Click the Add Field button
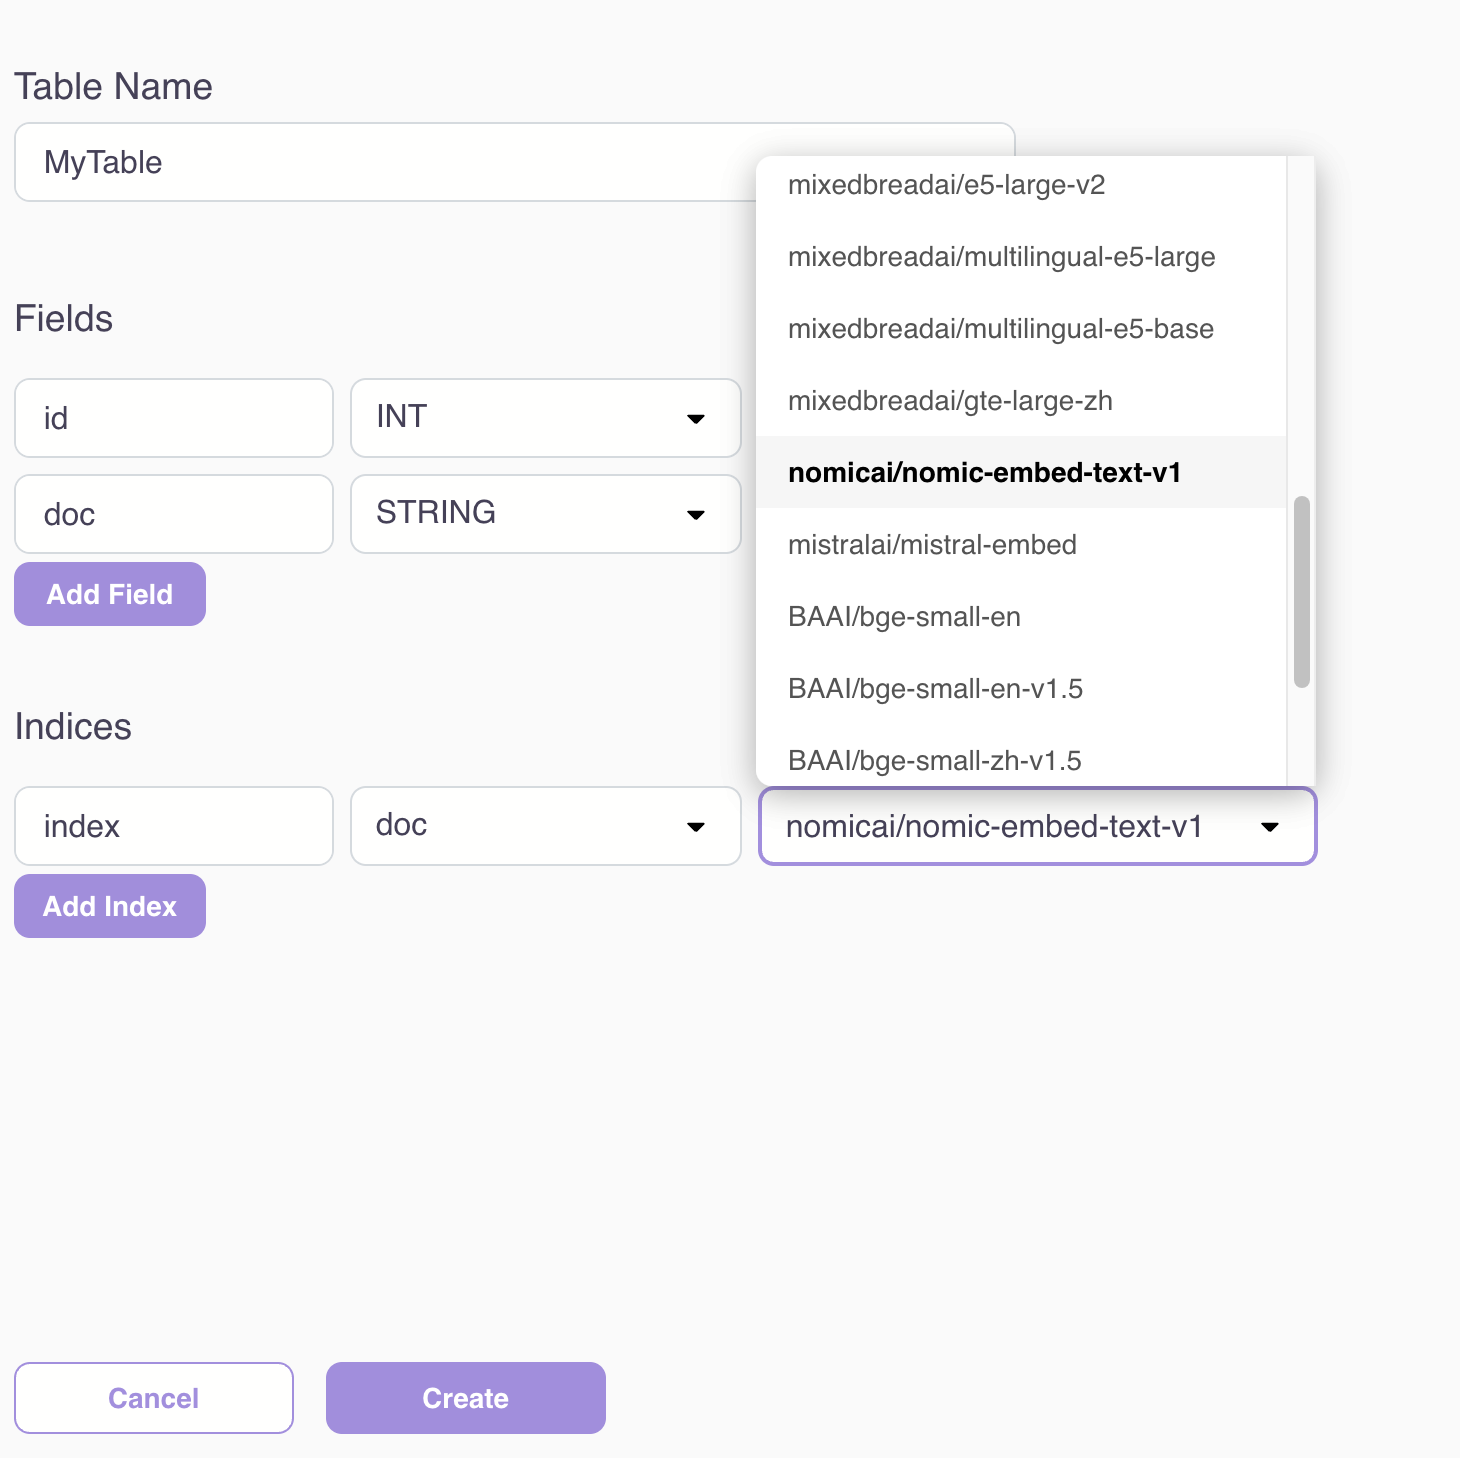This screenshot has height=1458, width=1460. pyautogui.click(x=110, y=594)
